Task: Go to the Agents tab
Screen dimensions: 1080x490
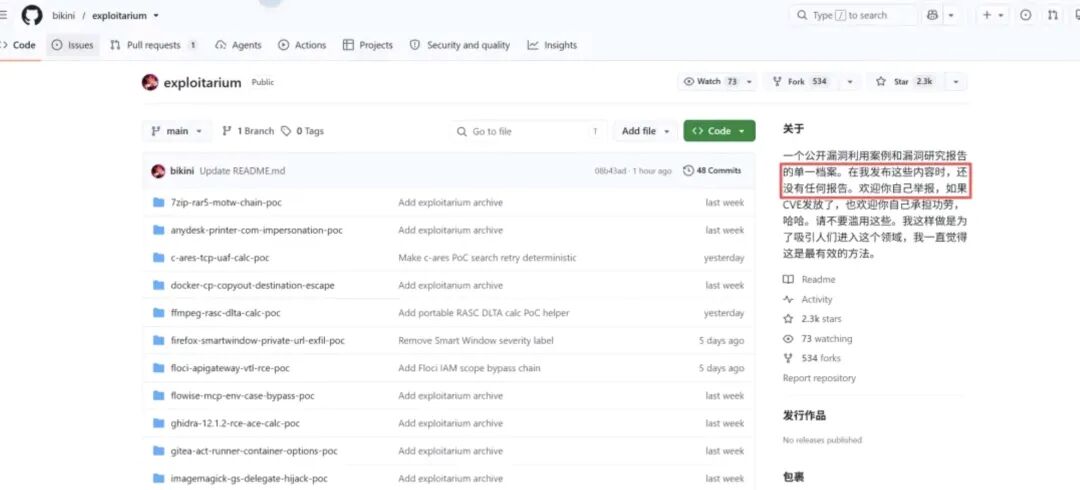Action: [x=238, y=45]
